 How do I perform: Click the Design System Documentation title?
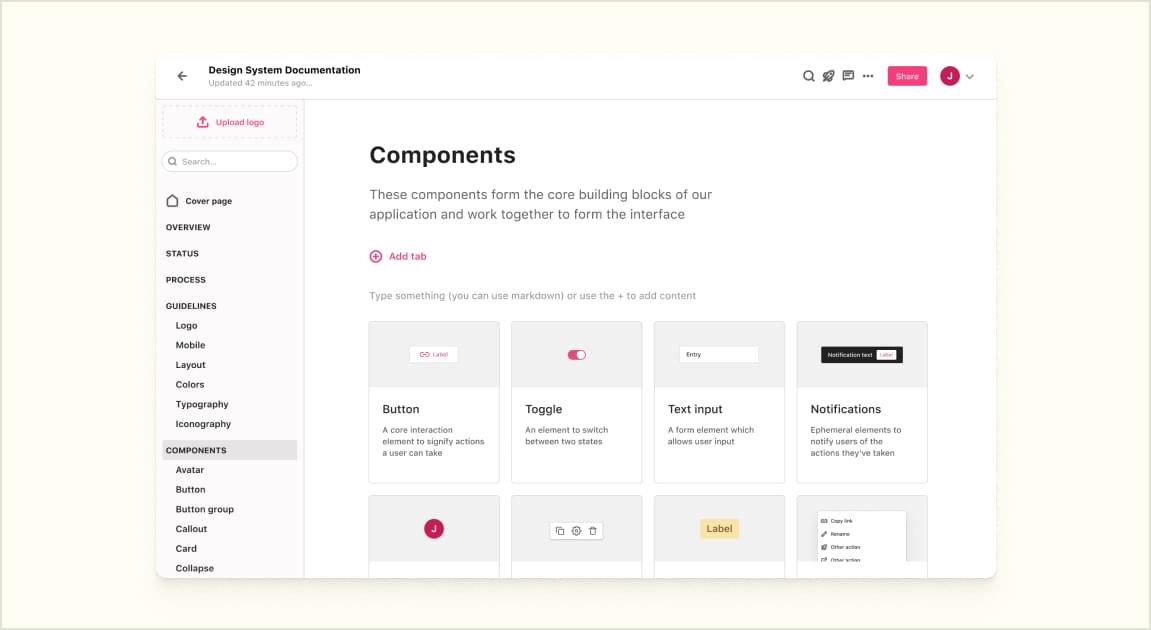[x=284, y=70]
